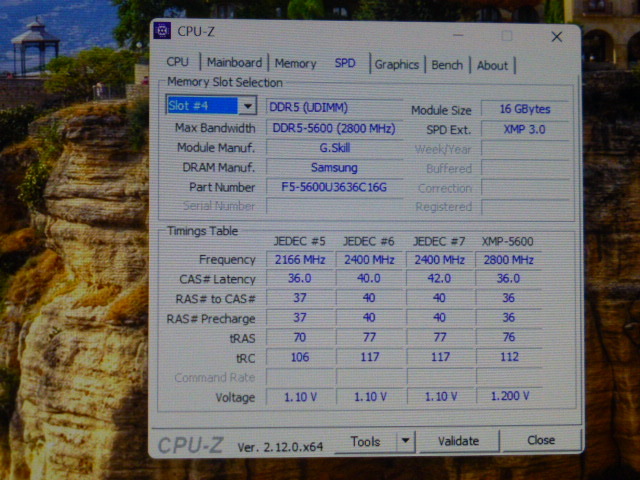Select the 2166 MHz frequency cell
This screenshot has width=640, height=480.
[x=300, y=260]
